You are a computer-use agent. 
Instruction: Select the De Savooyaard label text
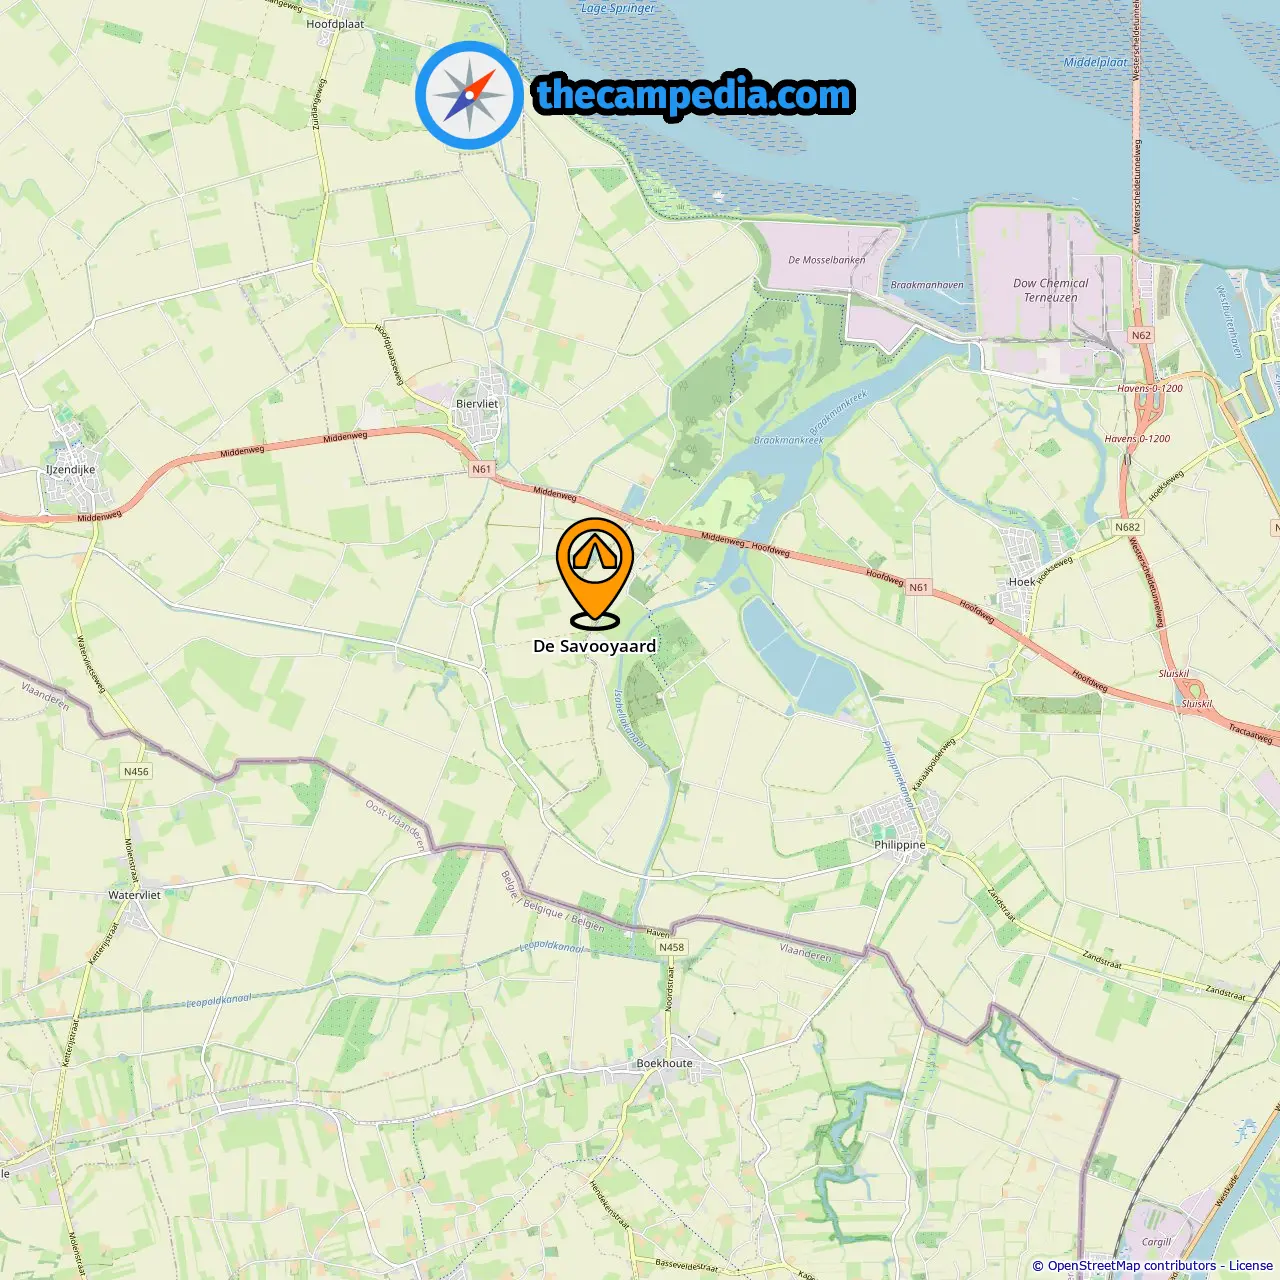click(595, 646)
